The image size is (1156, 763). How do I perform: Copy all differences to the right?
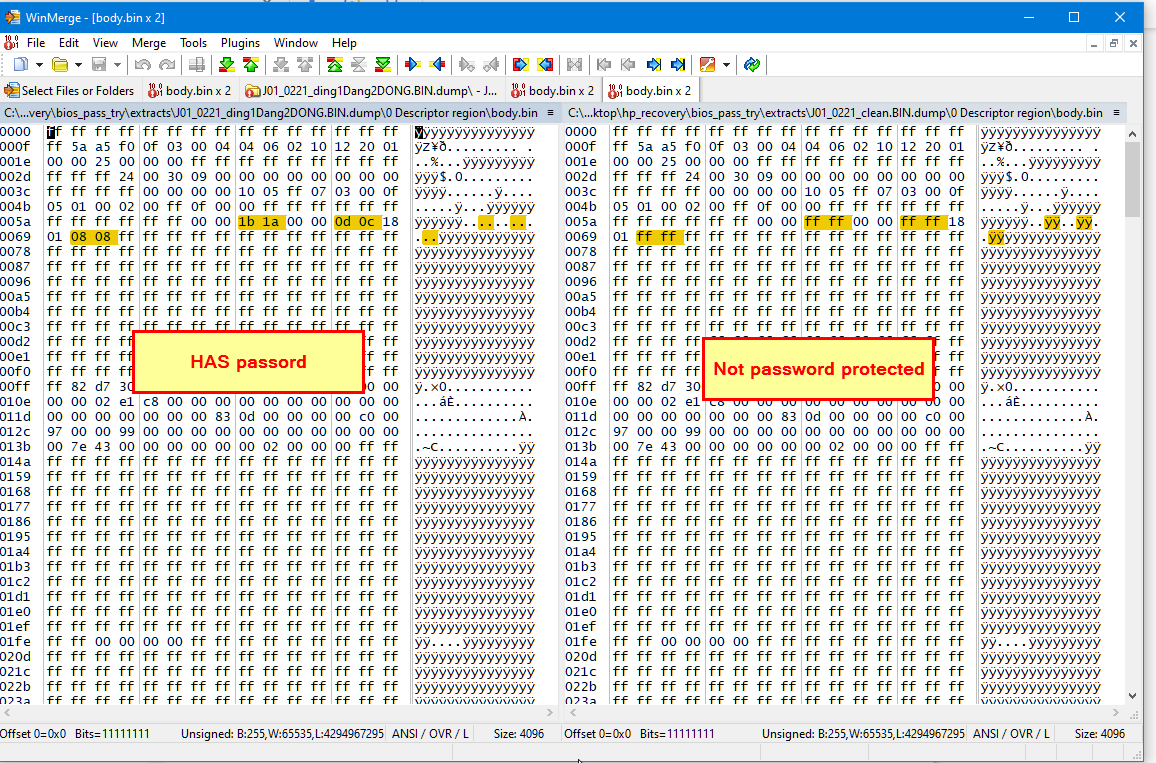click(x=520, y=65)
